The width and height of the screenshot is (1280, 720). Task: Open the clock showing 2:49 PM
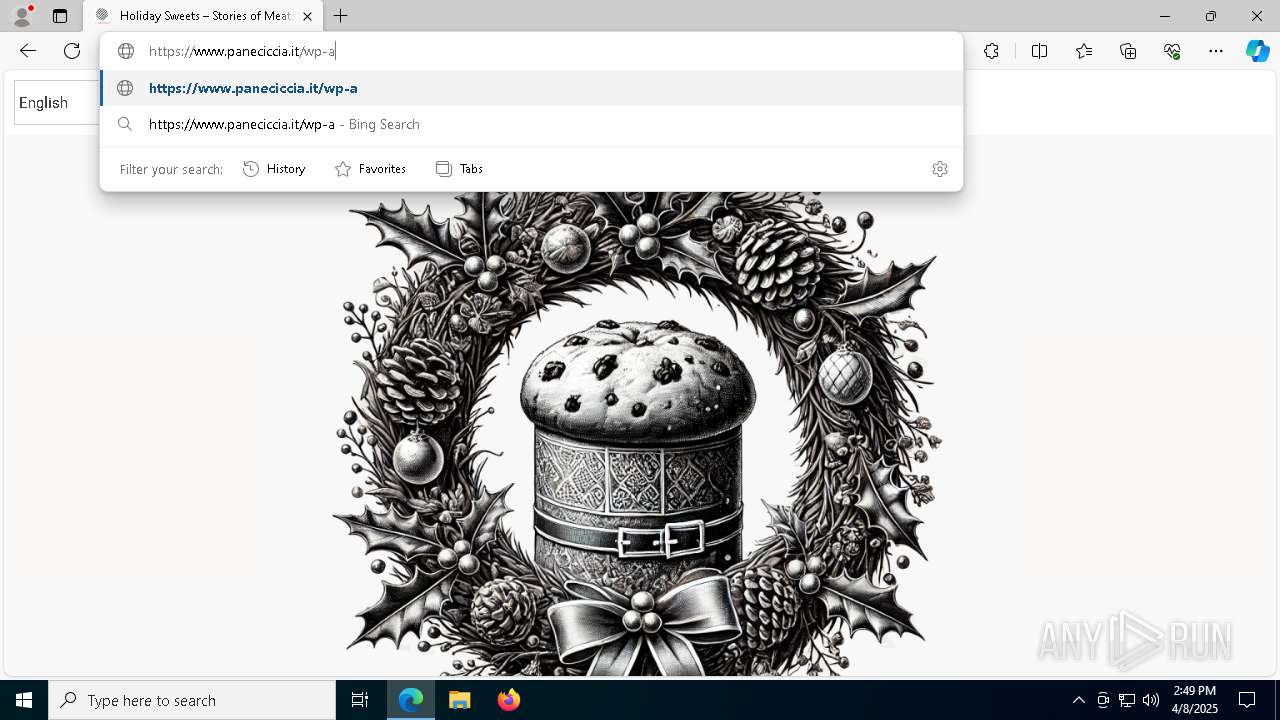coord(1194,700)
